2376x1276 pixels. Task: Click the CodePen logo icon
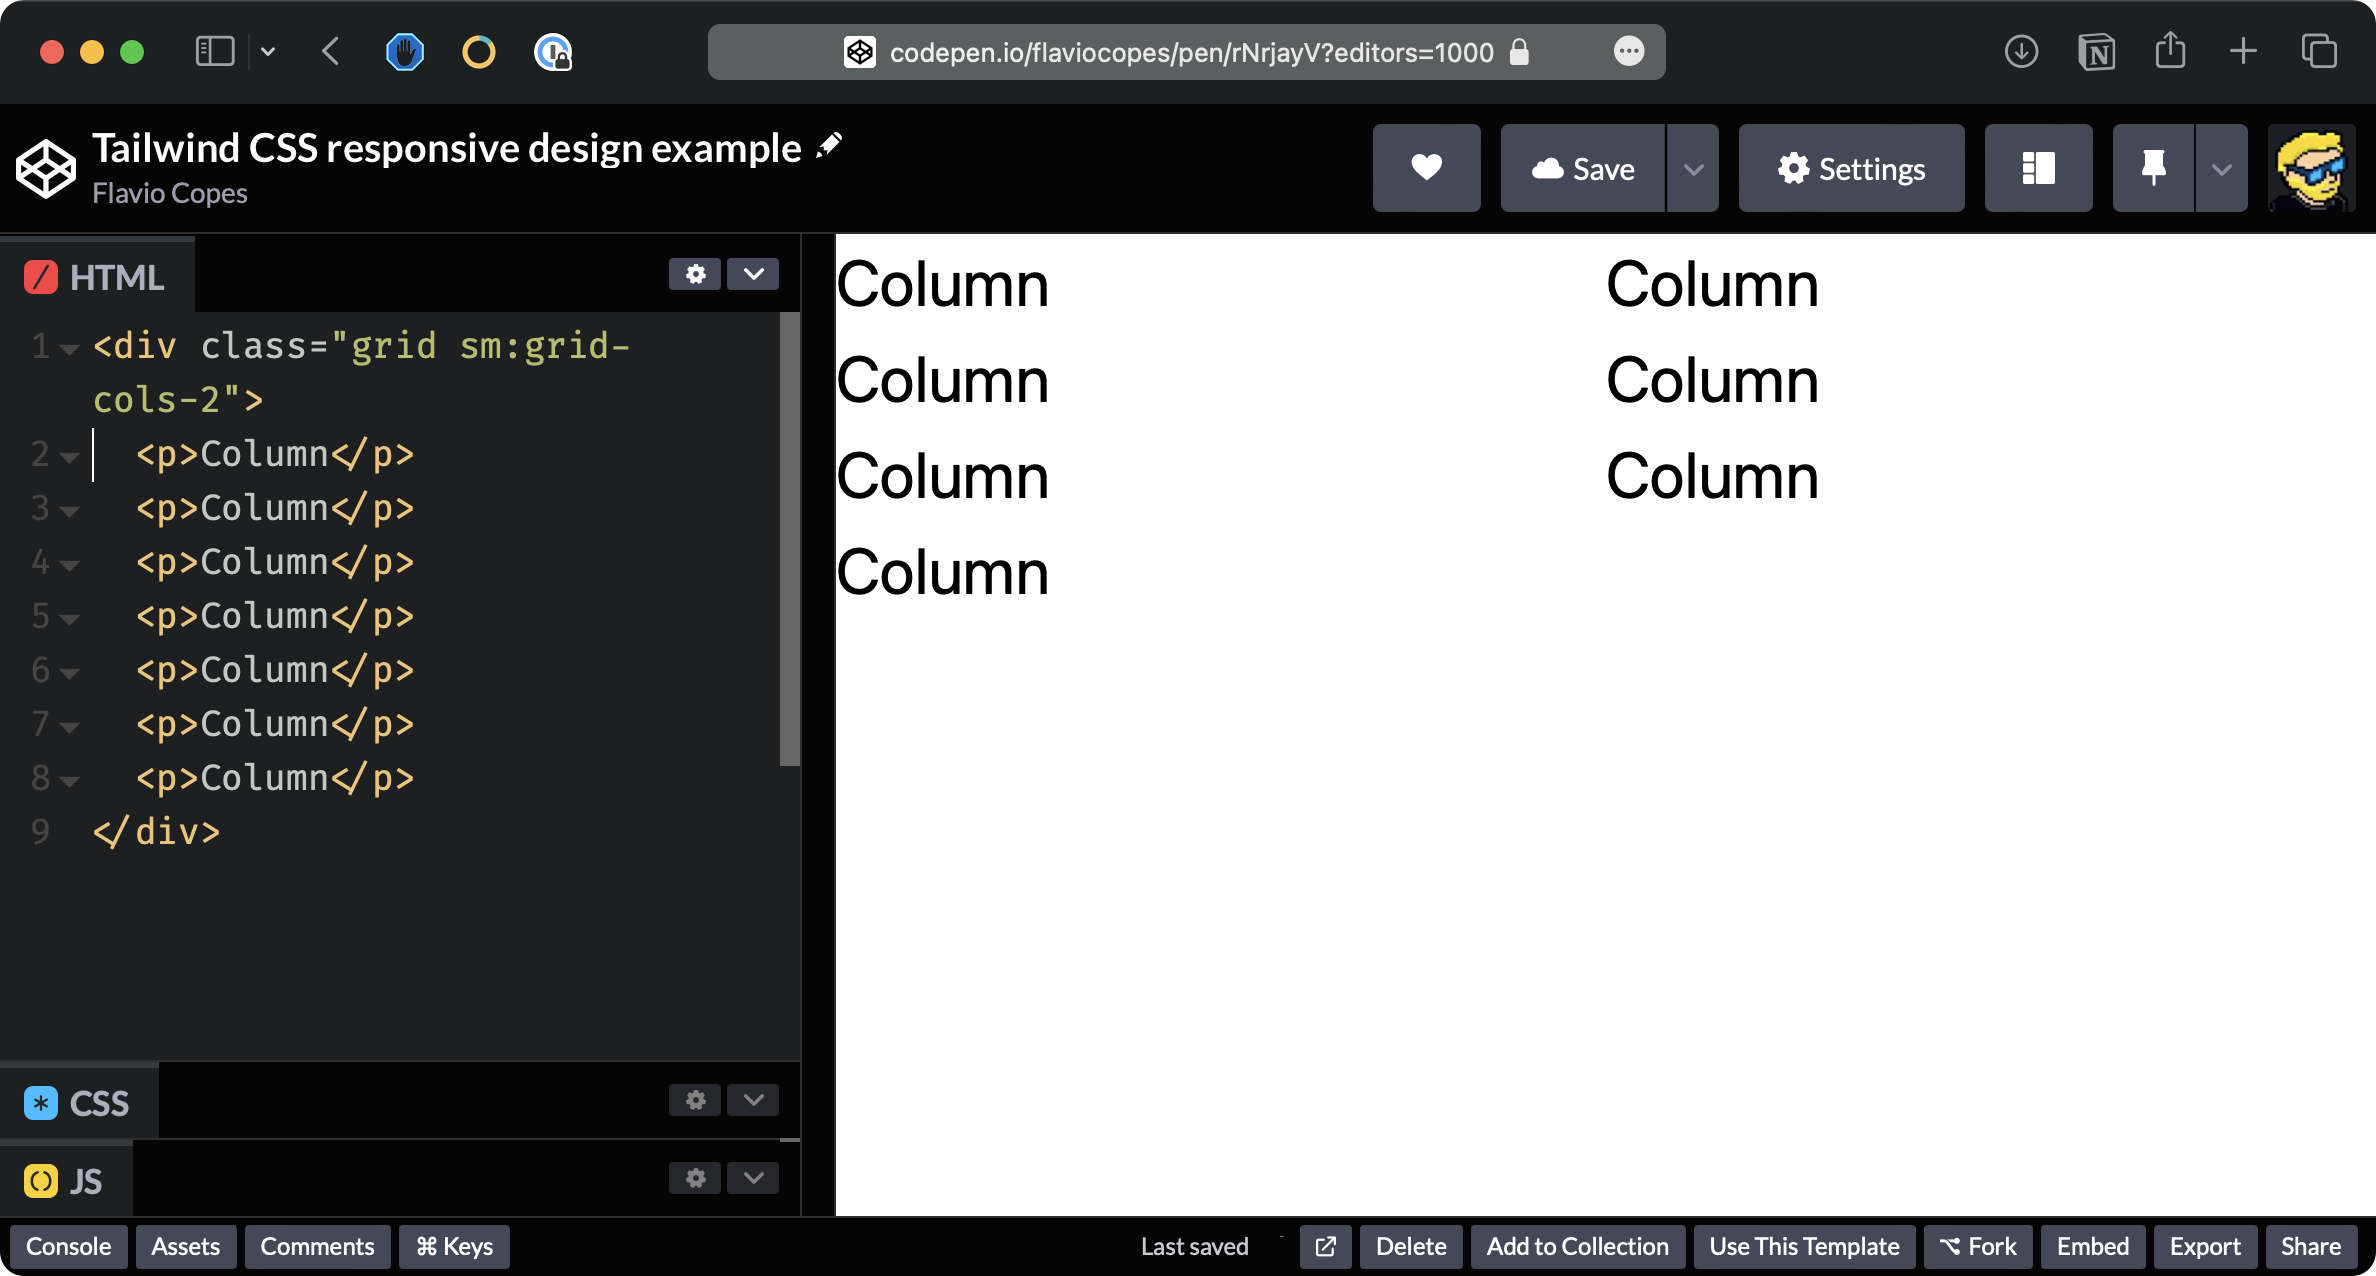pyautogui.click(x=46, y=168)
